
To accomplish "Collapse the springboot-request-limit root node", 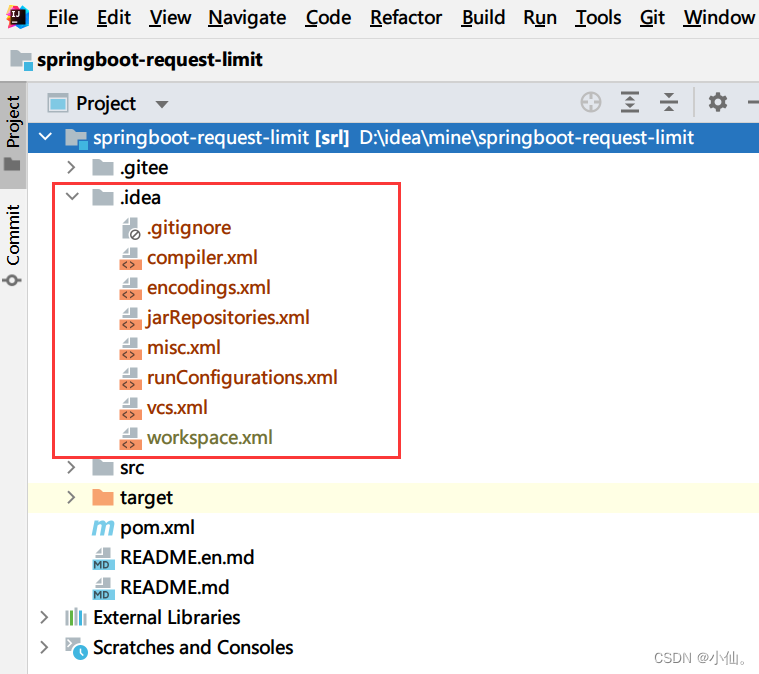I will 46,137.
